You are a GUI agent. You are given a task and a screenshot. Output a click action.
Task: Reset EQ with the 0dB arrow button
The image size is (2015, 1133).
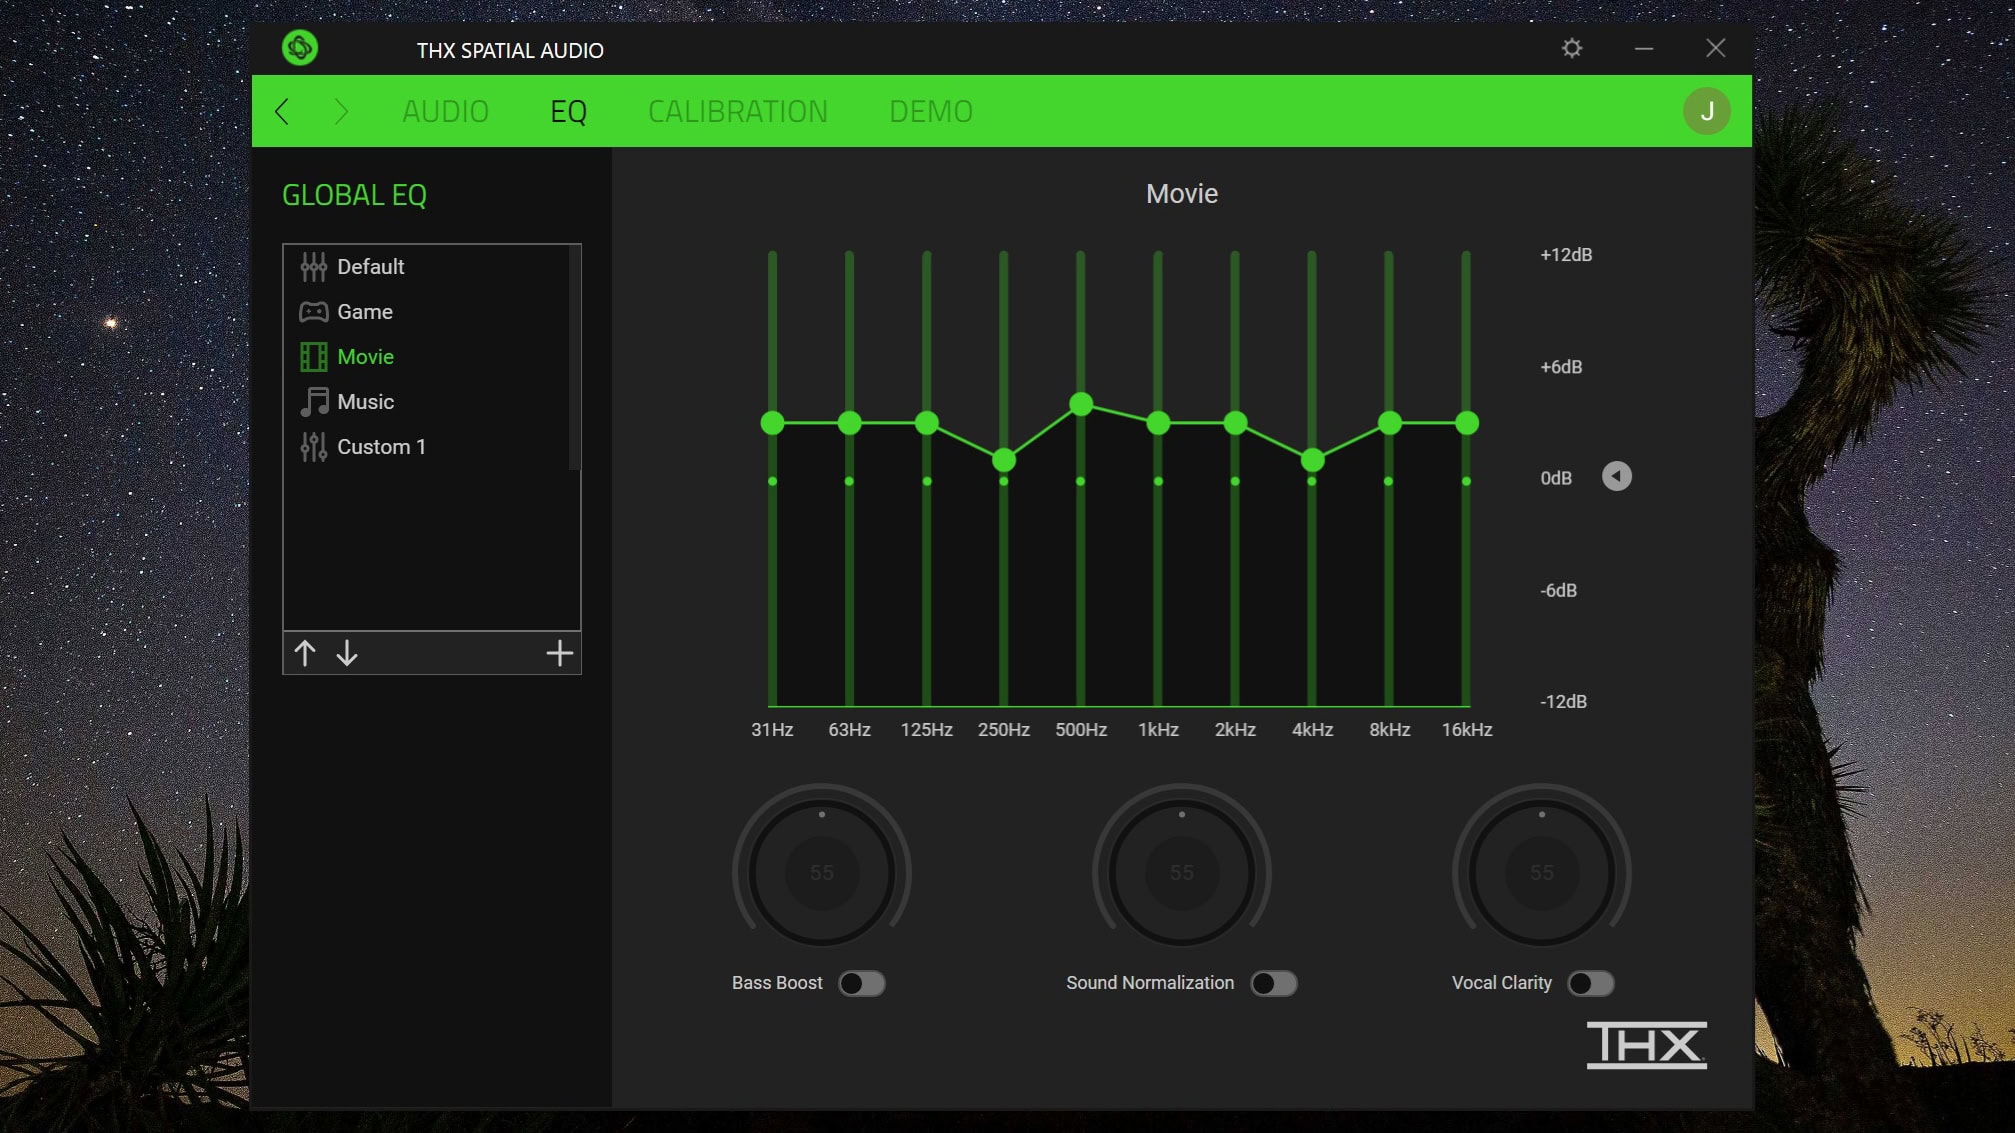[x=1617, y=476]
